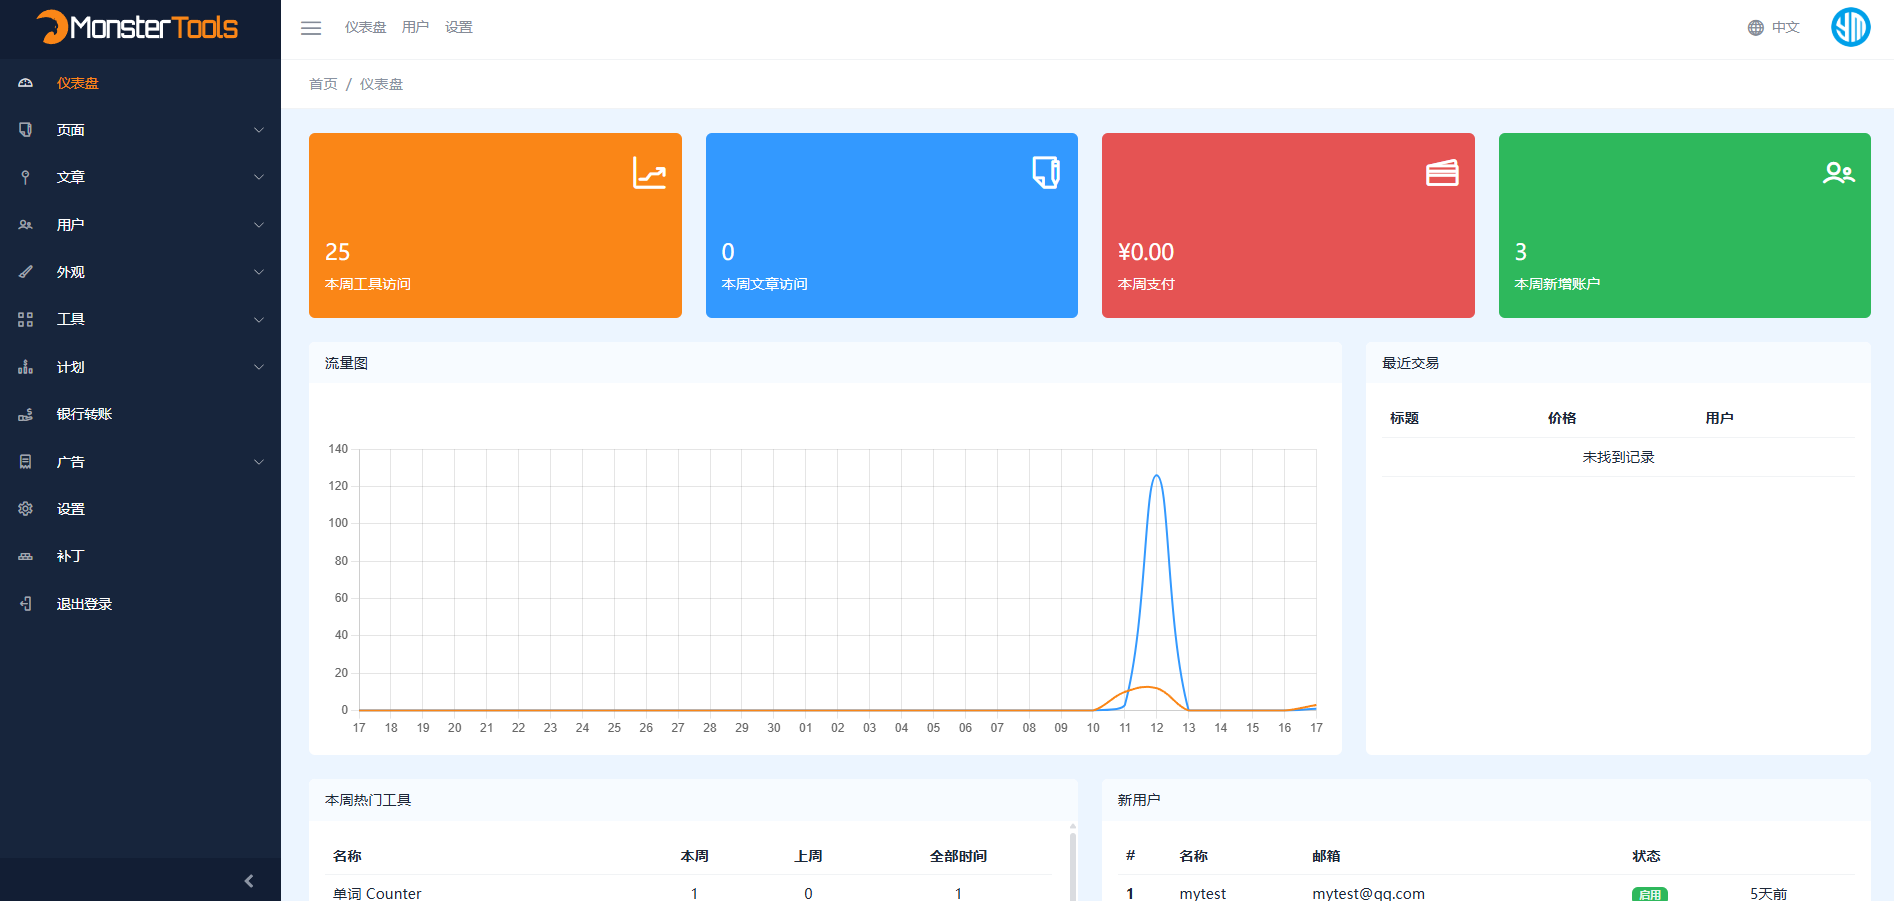Open 银行转账 in the sidebar

pos(84,414)
